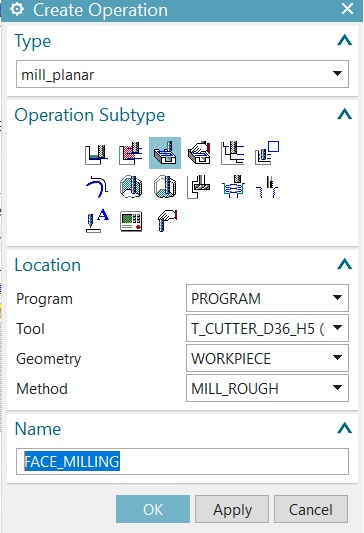Click the FACE_MILLING name input field

[182, 462]
